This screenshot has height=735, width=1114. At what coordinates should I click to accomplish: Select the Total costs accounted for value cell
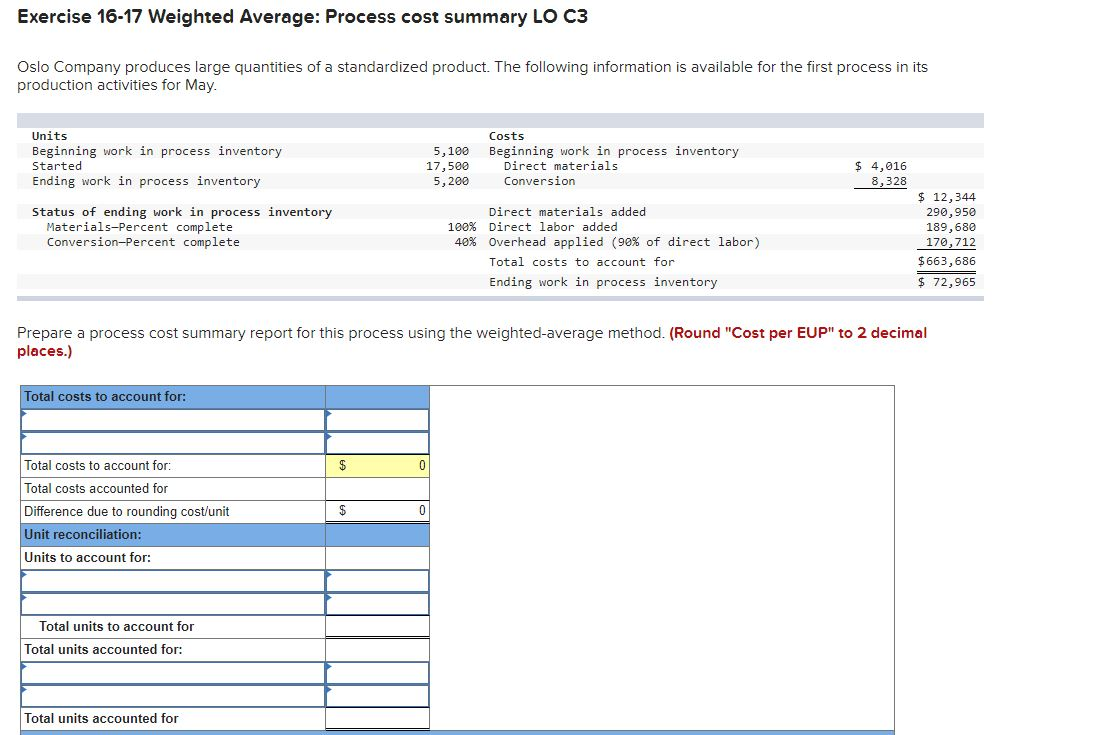(377, 487)
